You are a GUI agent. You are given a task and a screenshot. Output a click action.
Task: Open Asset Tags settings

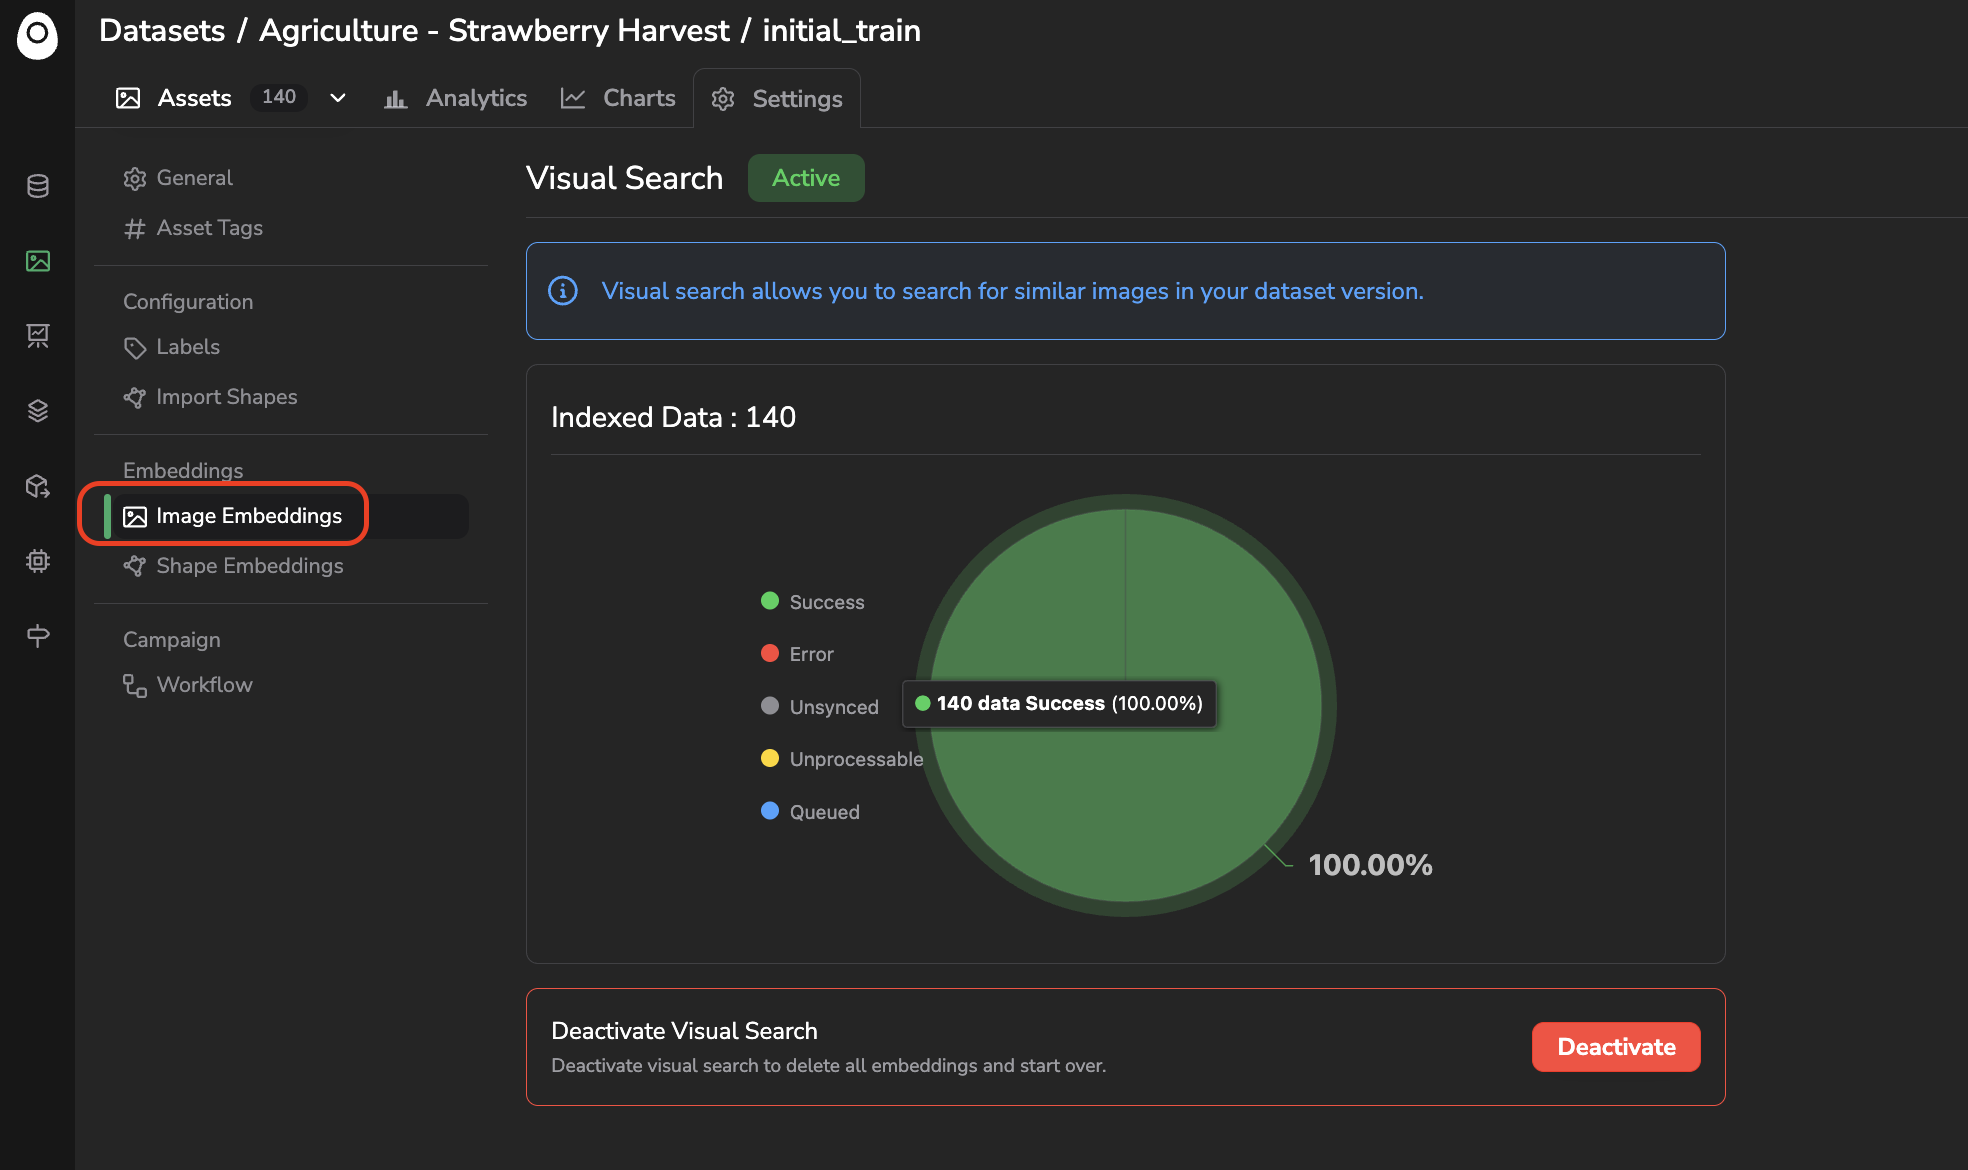(193, 228)
